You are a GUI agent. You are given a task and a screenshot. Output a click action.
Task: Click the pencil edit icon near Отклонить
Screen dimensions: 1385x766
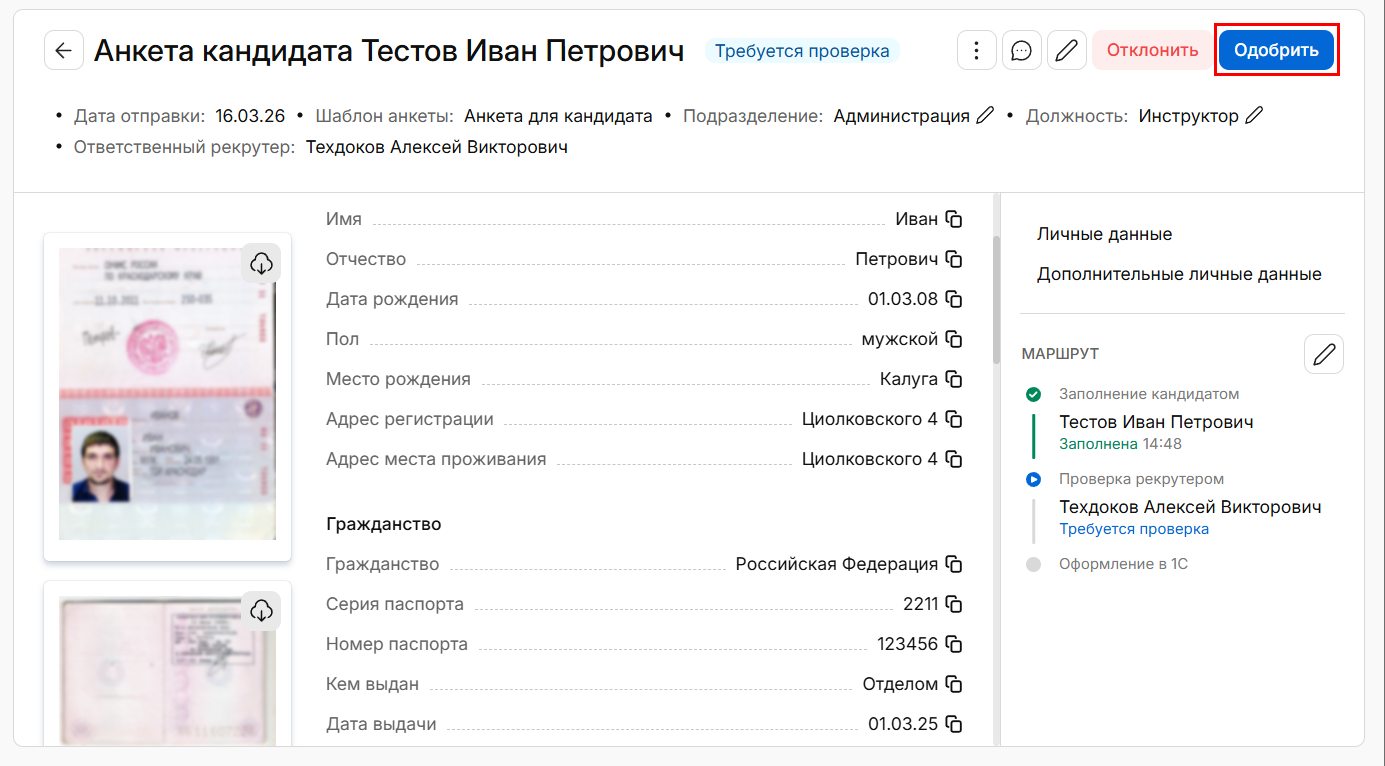(1066, 50)
